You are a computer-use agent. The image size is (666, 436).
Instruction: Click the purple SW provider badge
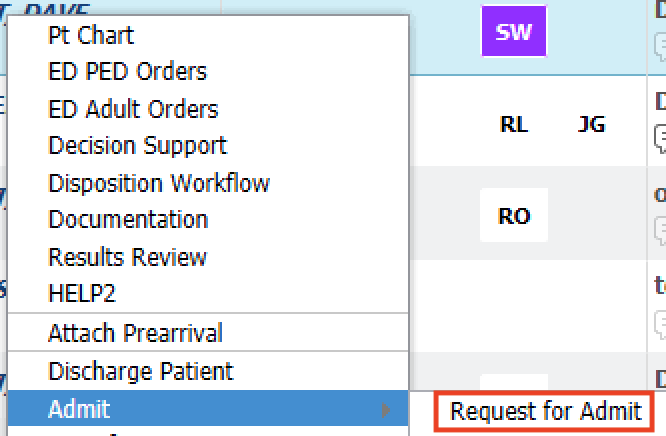coord(514,33)
